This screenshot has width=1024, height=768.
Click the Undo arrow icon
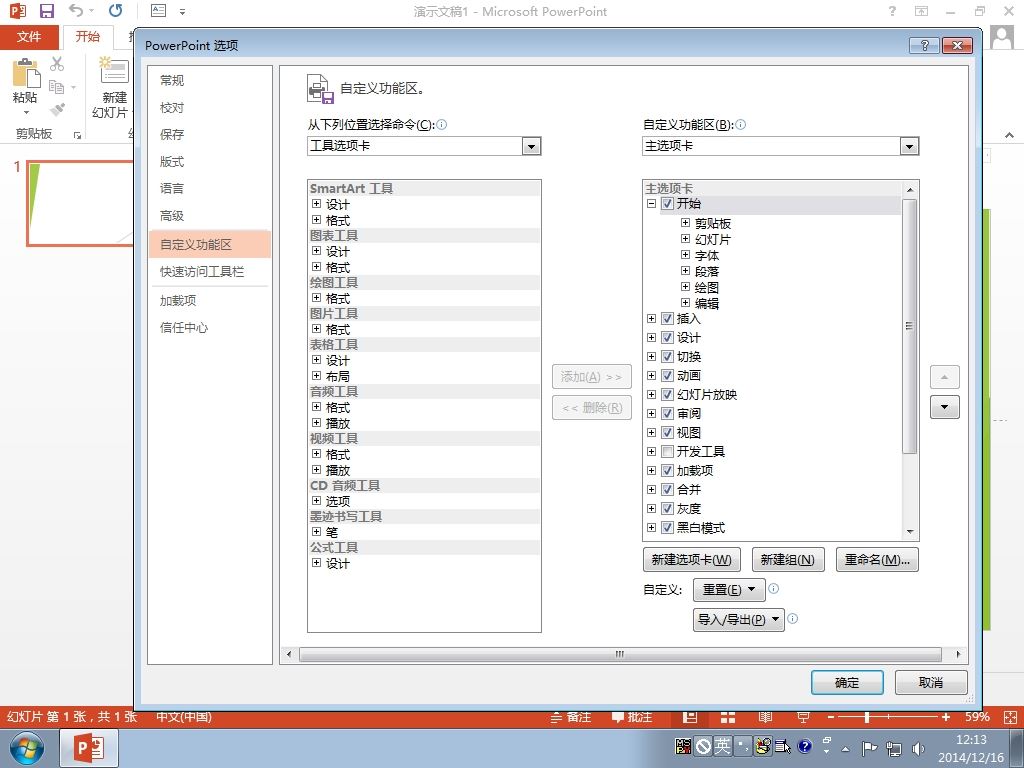(76, 10)
